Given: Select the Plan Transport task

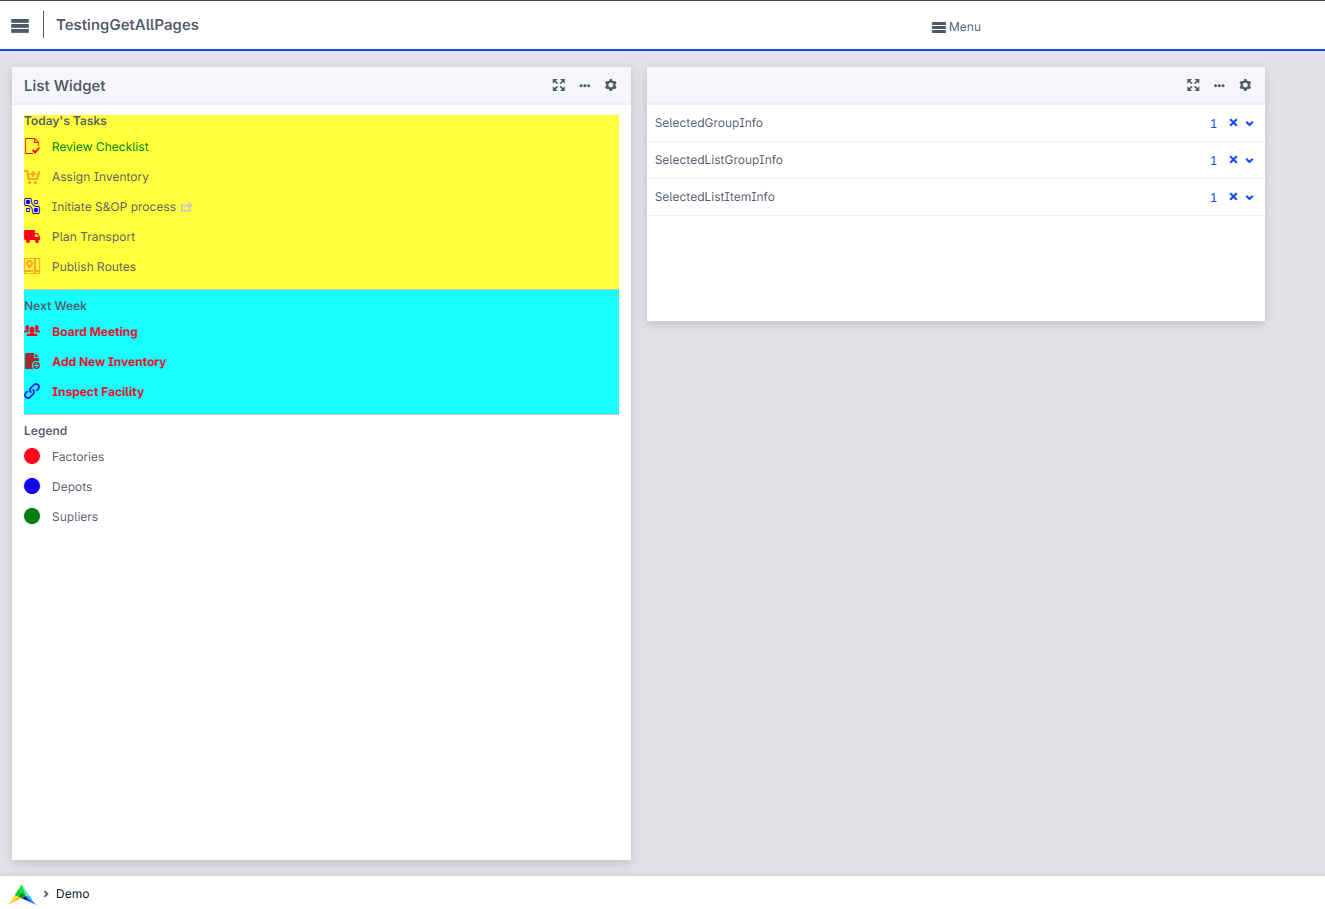Looking at the screenshot, I should pyautogui.click(x=93, y=237).
